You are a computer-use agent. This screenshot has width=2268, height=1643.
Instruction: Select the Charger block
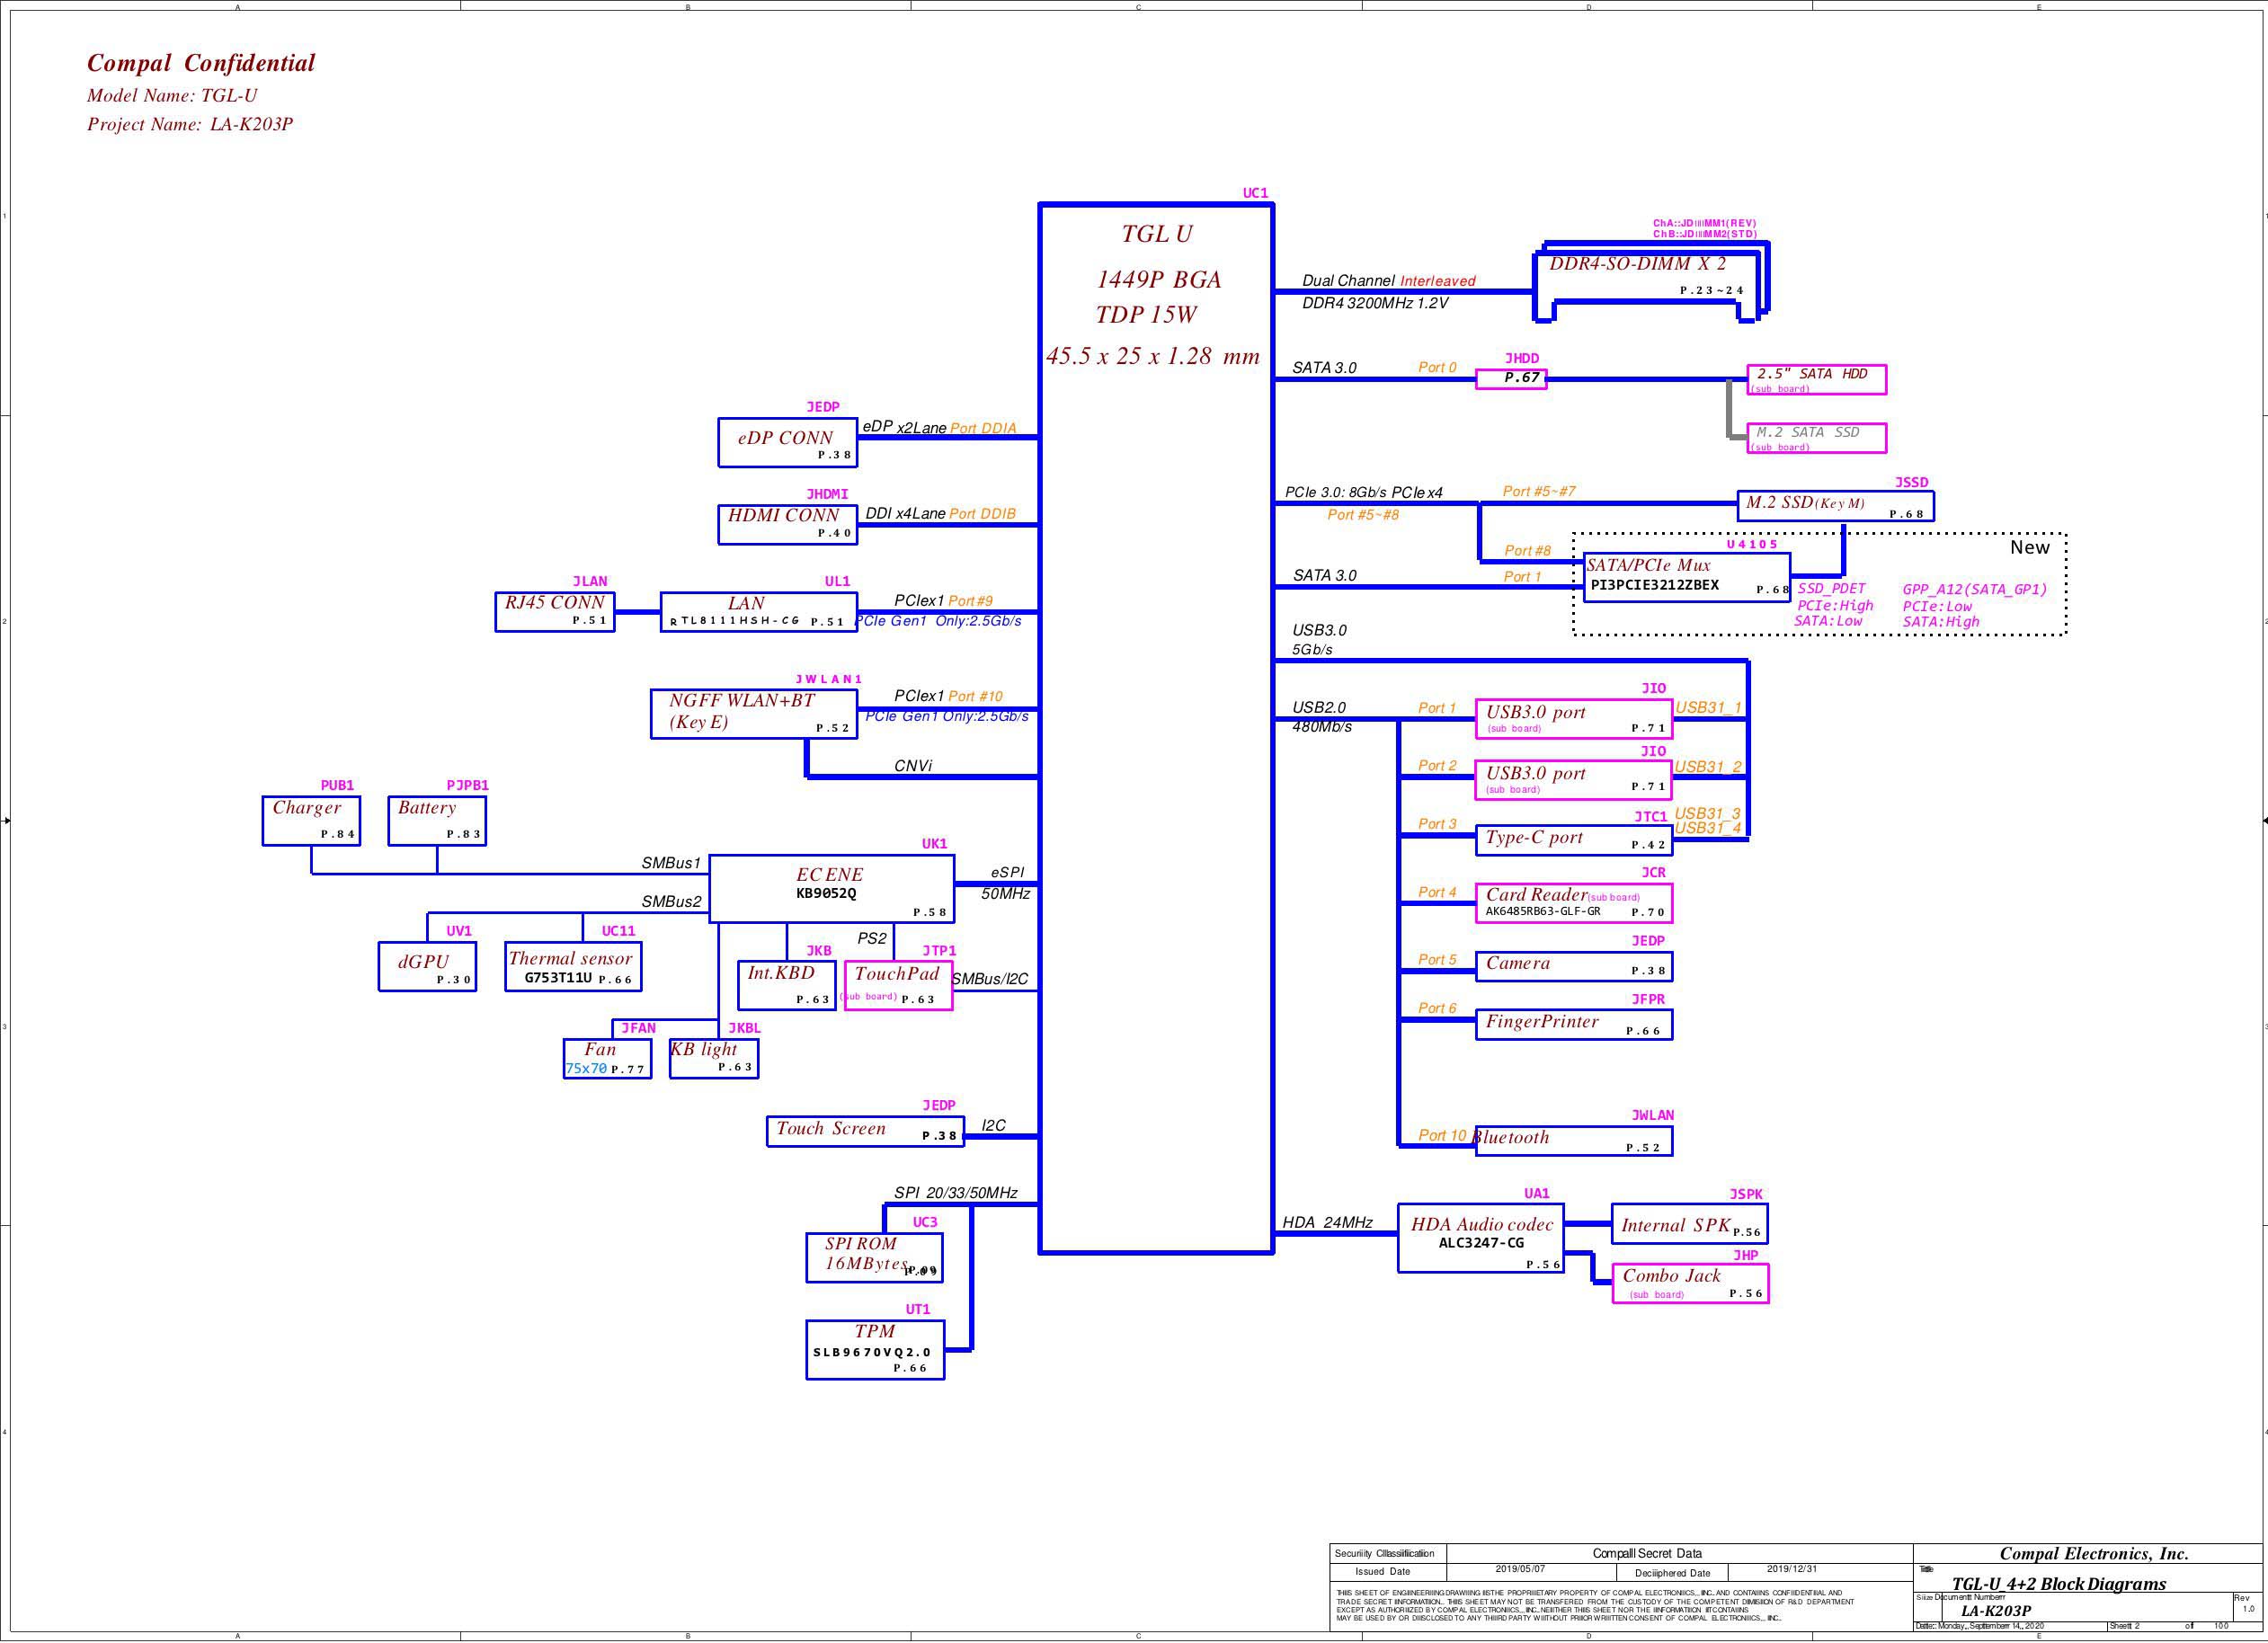point(311,820)
